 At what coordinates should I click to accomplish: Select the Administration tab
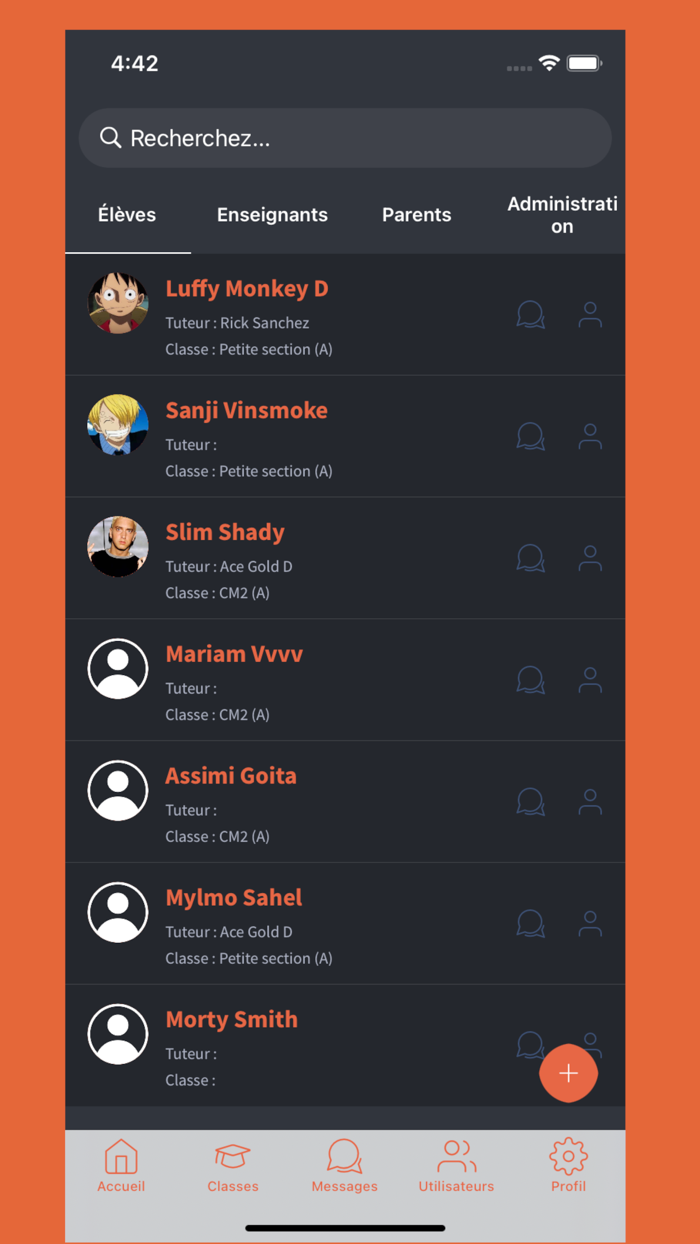[562, 215]
